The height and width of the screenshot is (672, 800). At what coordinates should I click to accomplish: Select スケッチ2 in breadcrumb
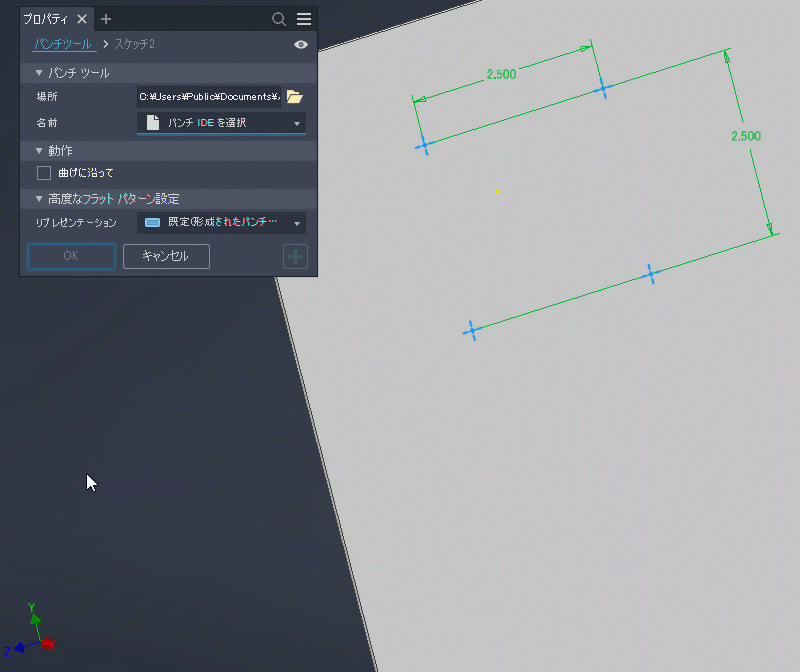tap(134, 44)
